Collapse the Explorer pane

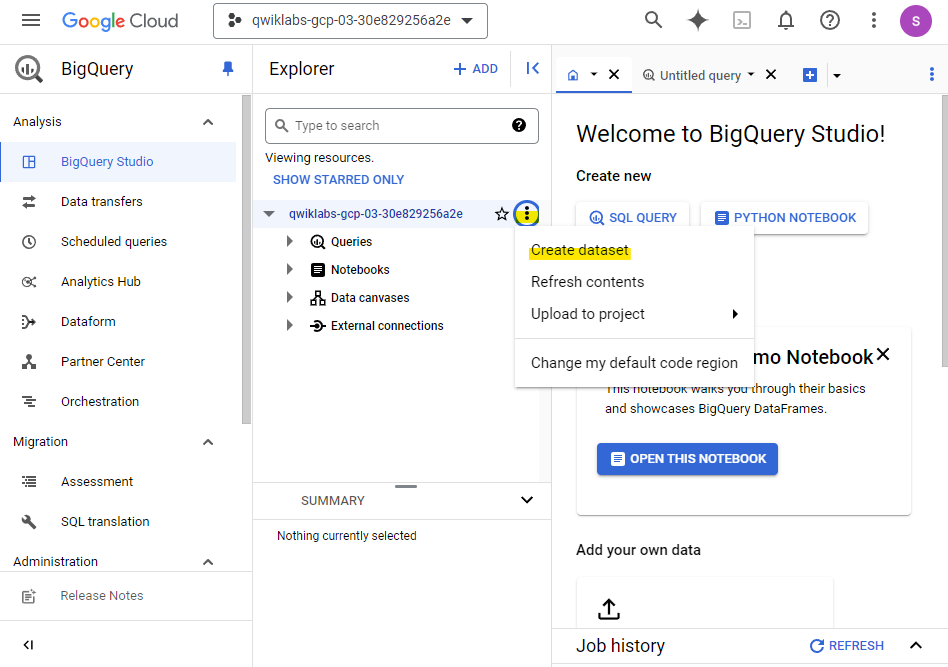coord(532,68)
